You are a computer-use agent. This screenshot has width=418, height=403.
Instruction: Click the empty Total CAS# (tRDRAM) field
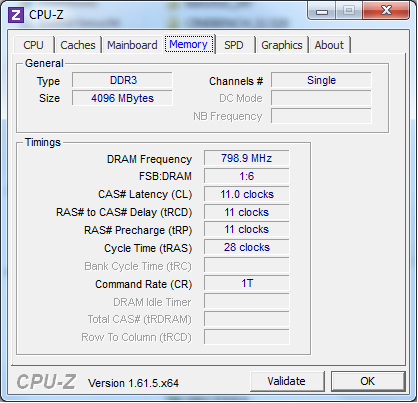[x=247, y=319]
